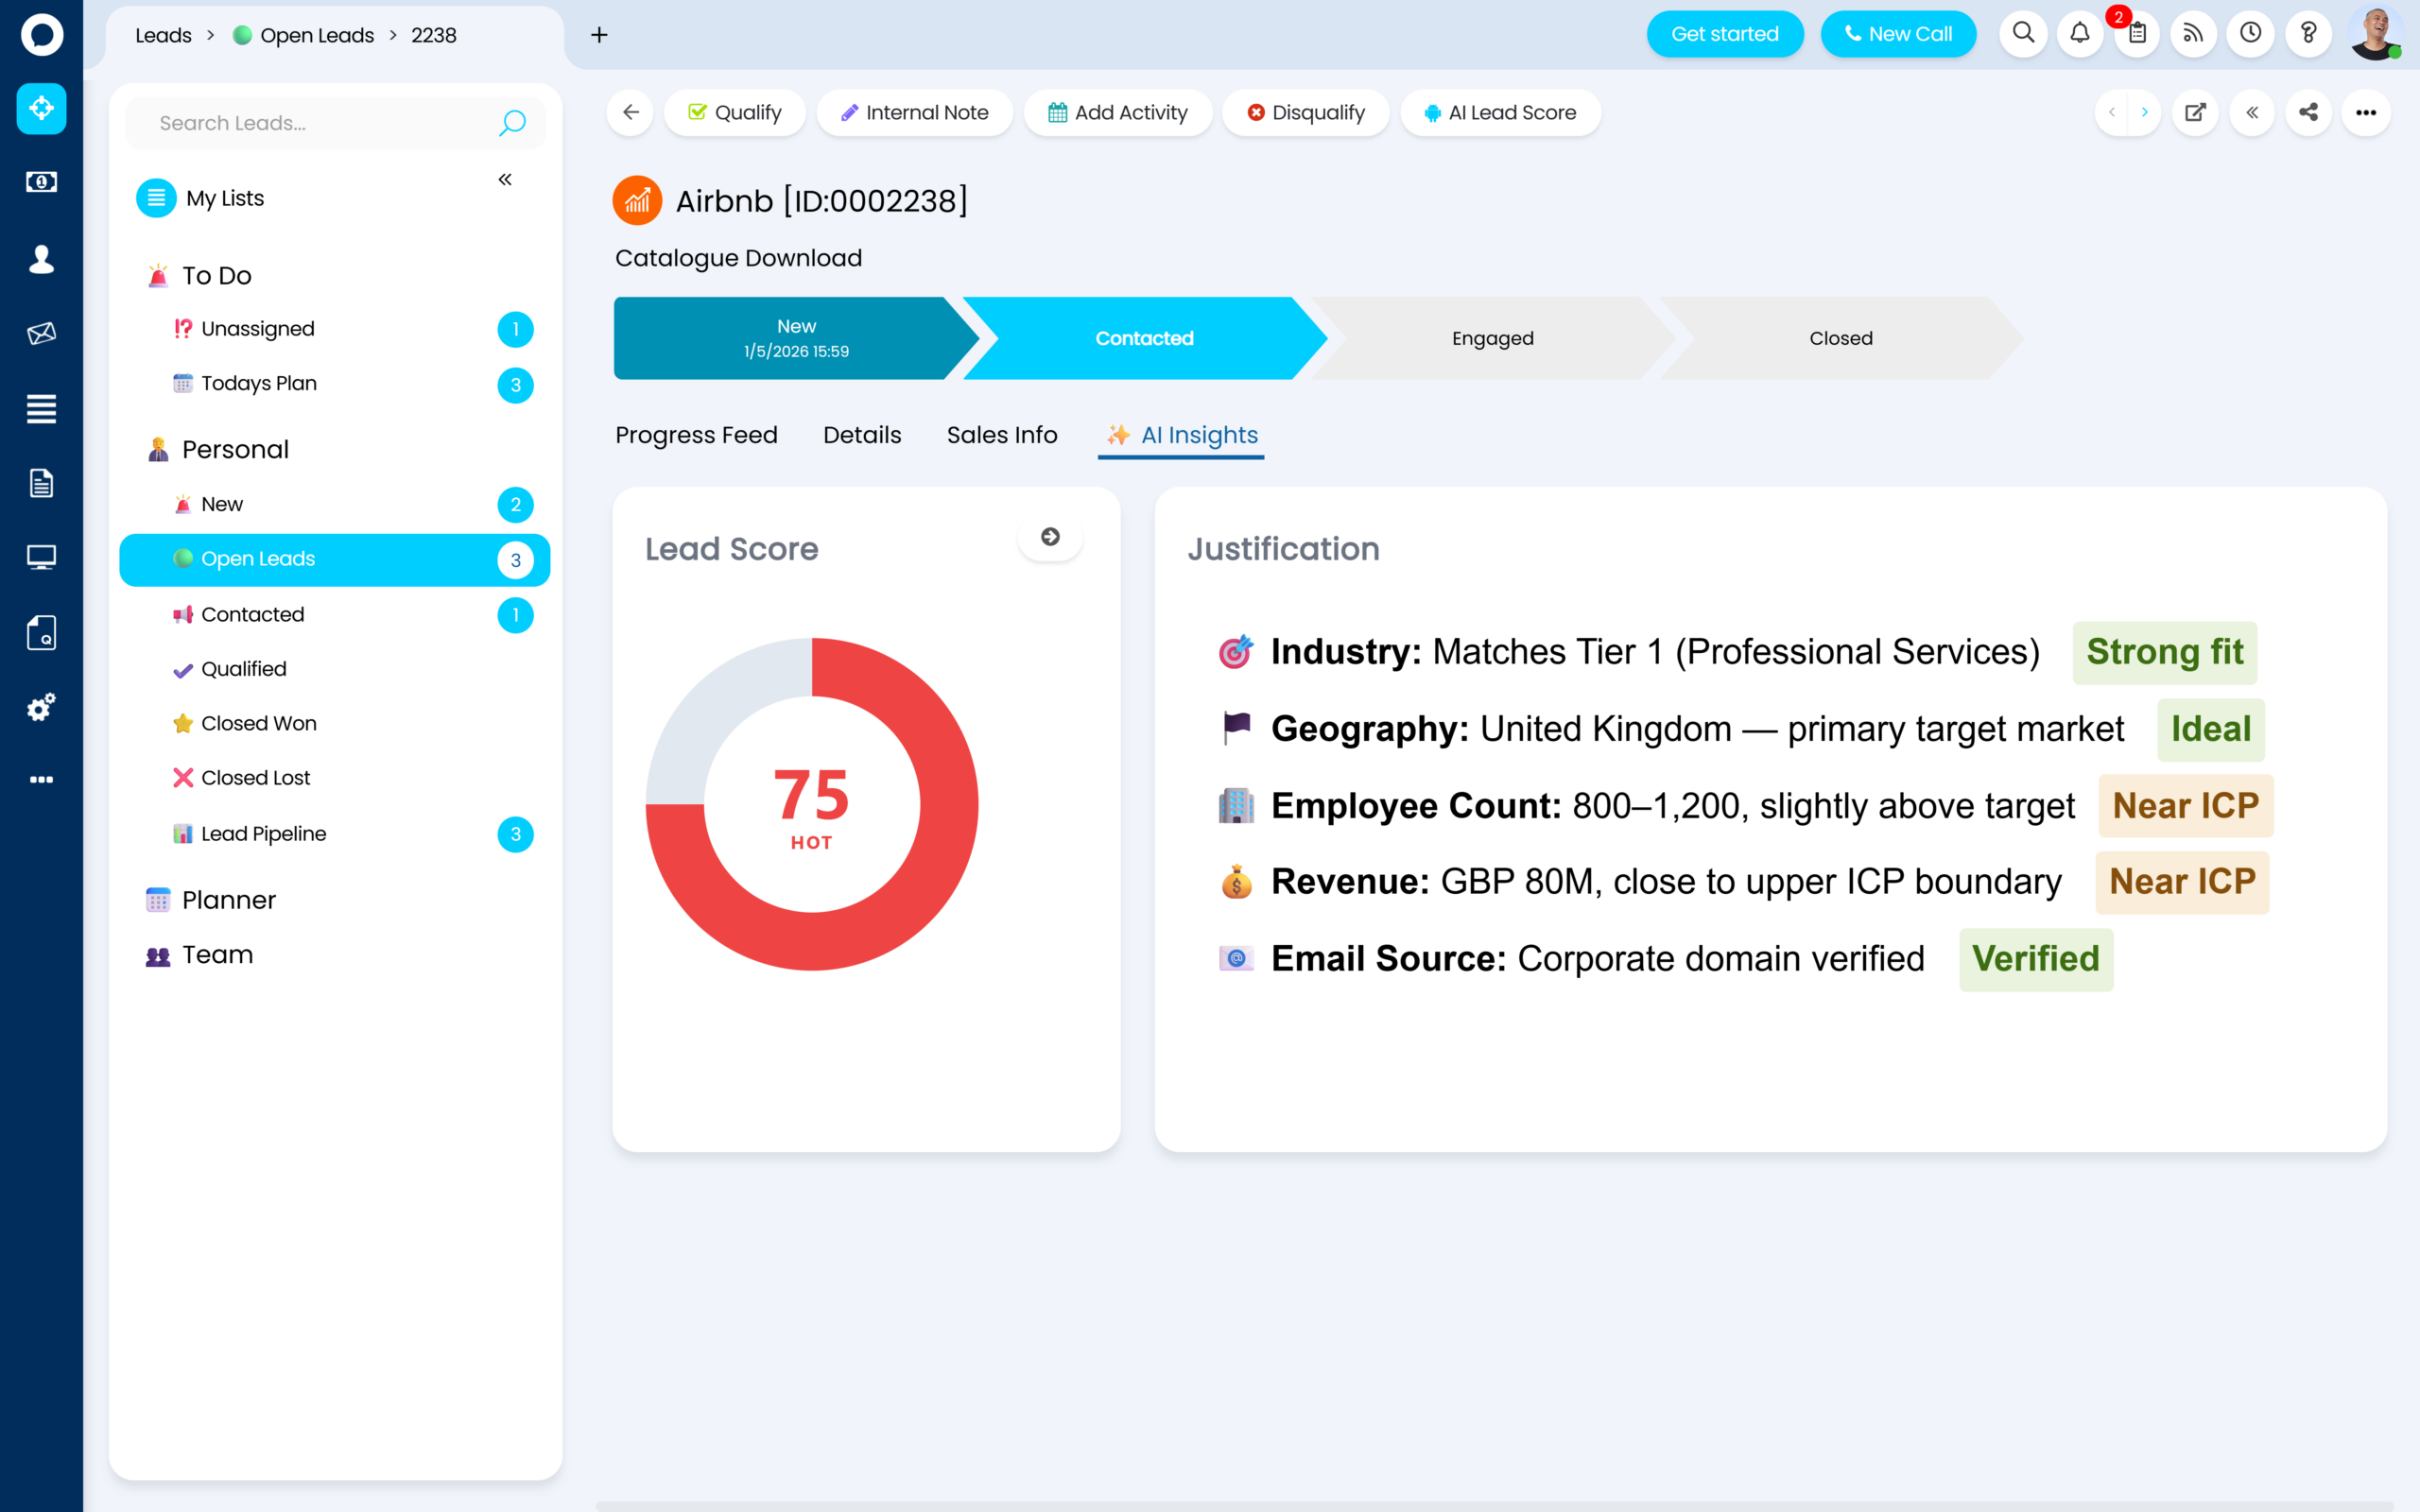Screen dimensions: 2420x1512
Task: Select the Engaged pipeline stage
Action: point(1492,339)
